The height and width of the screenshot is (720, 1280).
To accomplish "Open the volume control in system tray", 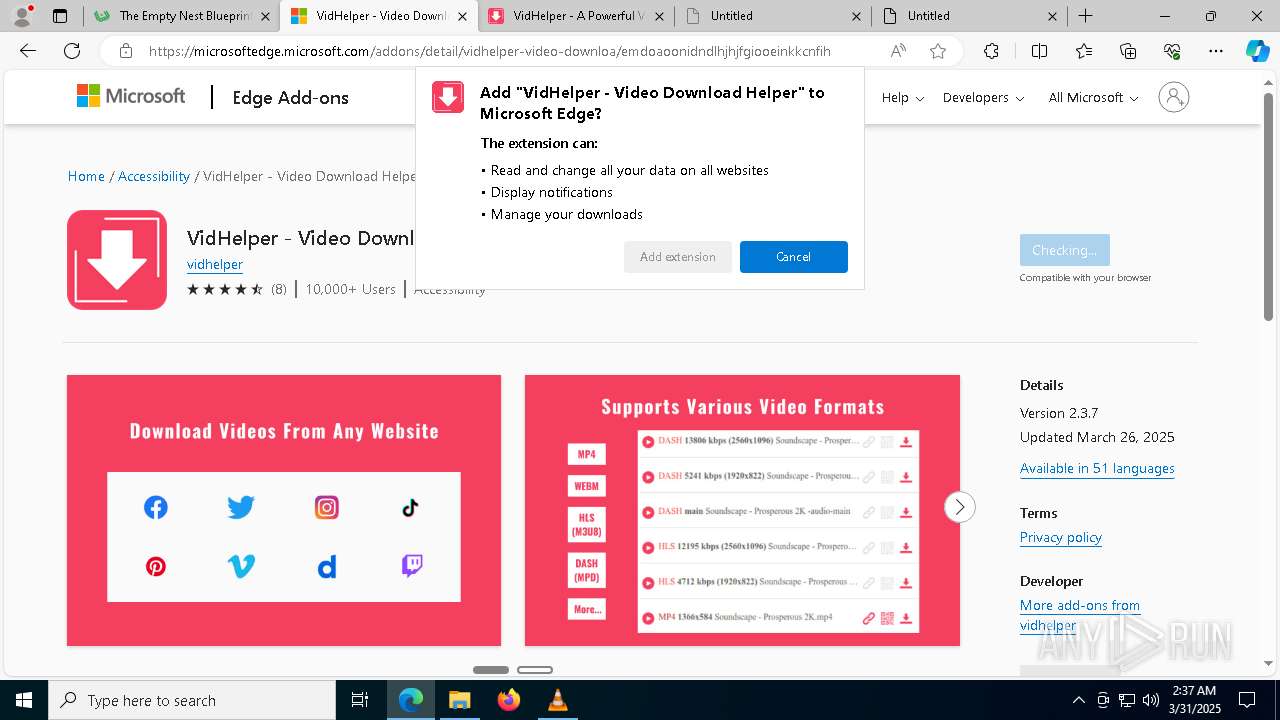I will (x=1150, y=700).
